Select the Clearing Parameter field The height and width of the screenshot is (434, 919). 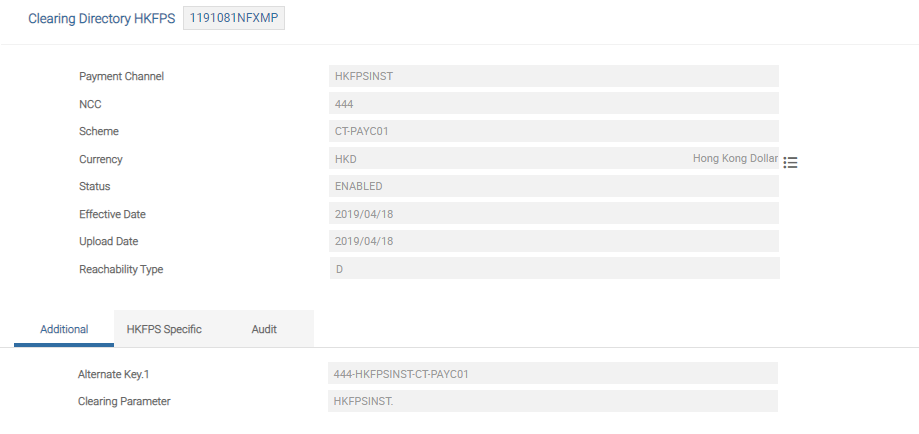553,401
